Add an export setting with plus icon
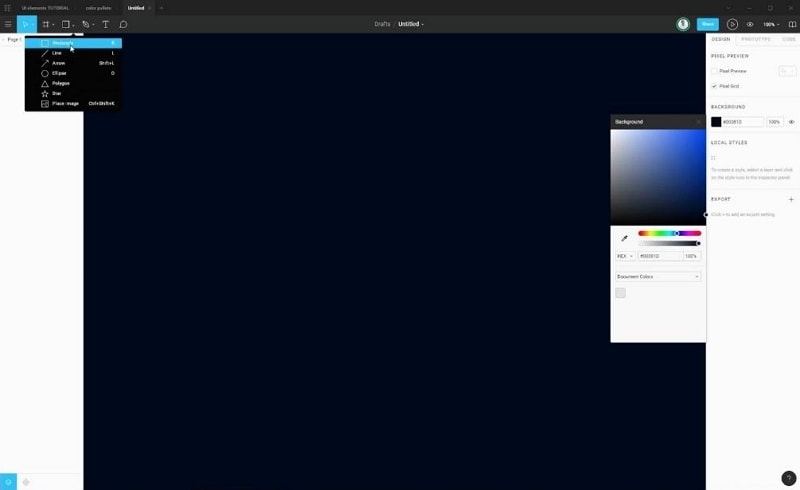 [791, 199]
